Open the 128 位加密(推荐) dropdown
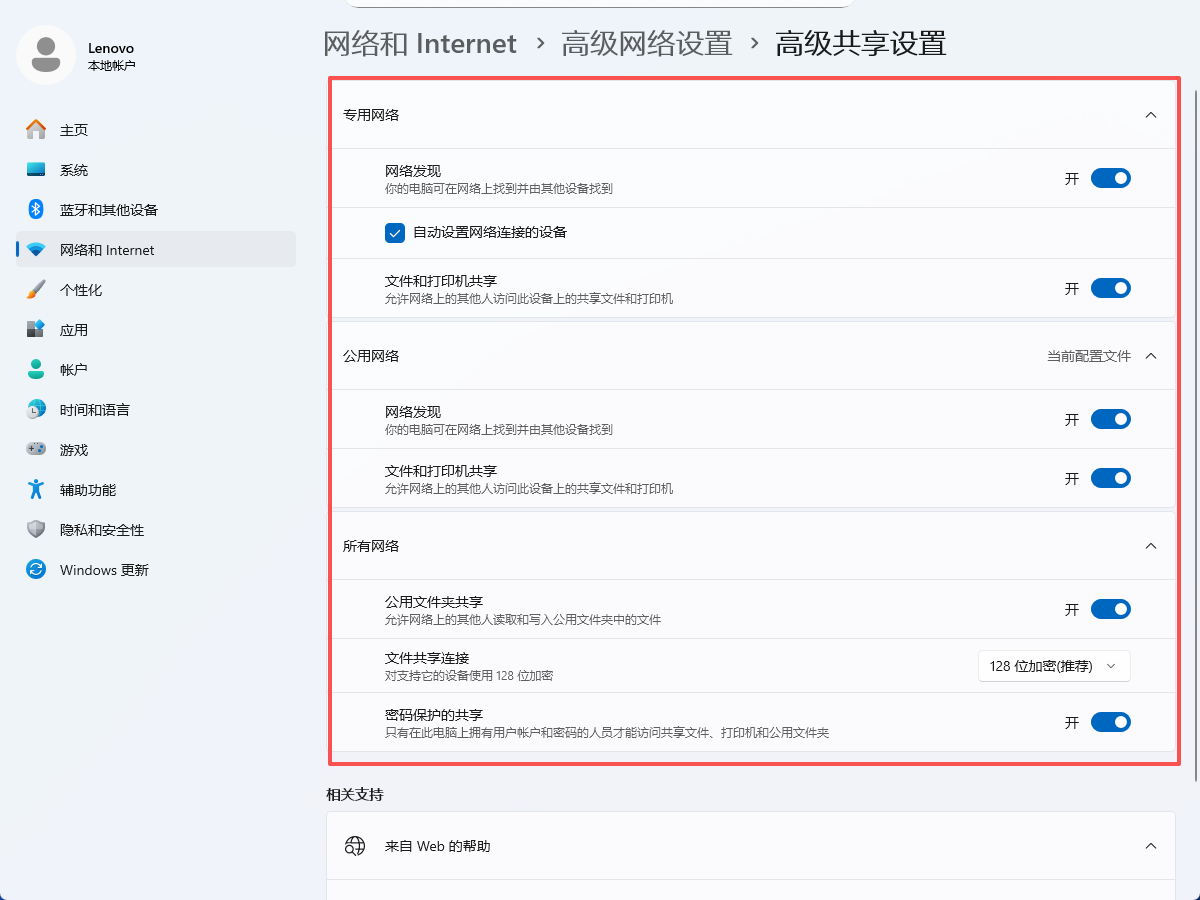 click(1054, 666)
